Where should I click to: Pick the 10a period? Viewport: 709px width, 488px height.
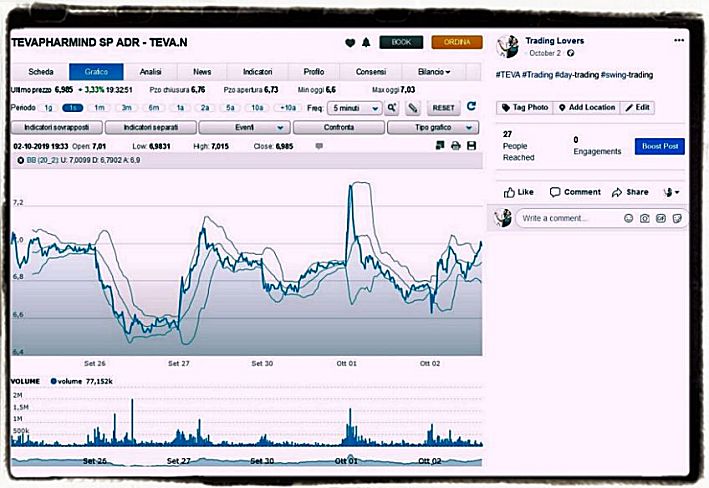coord(257,108)
